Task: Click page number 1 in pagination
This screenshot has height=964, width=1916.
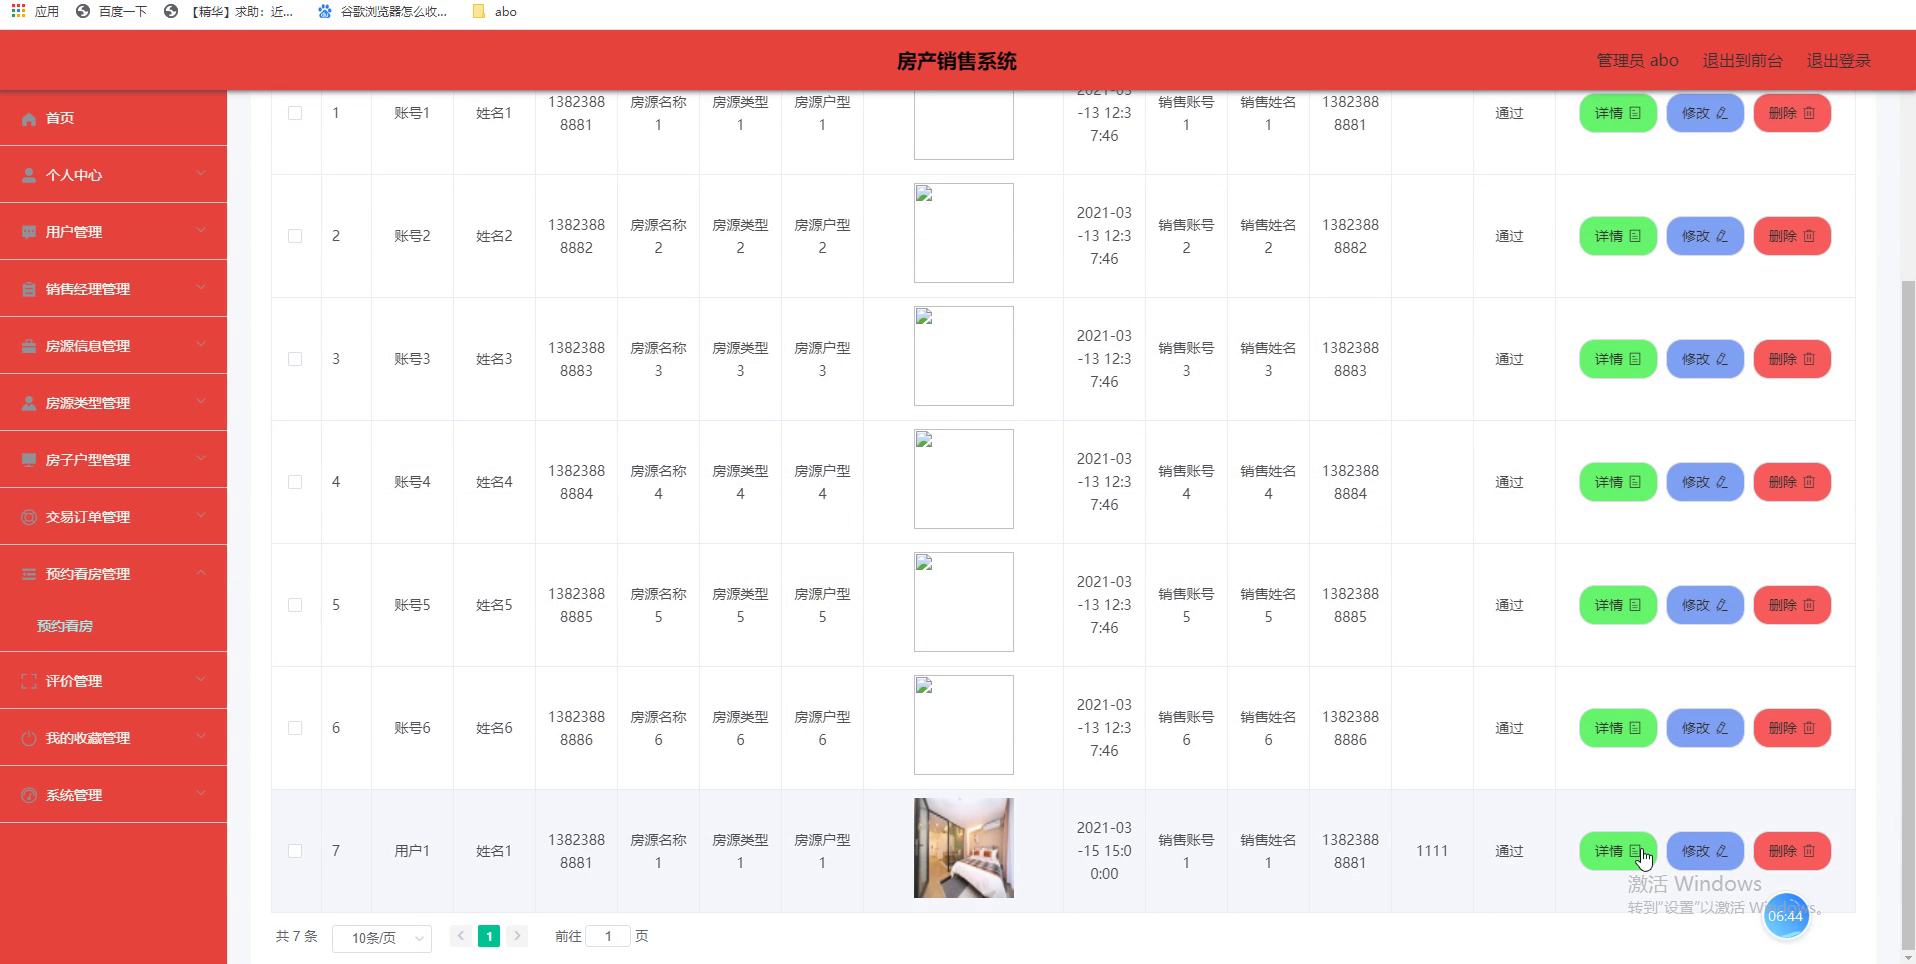Action: point(489,936)
